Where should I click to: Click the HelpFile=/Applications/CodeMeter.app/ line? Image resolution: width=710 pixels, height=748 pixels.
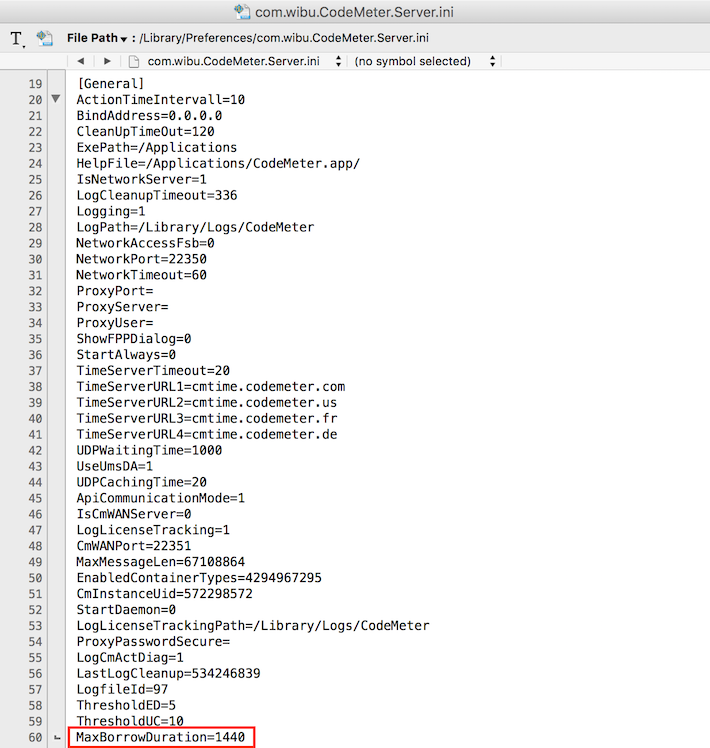(218, 163)
